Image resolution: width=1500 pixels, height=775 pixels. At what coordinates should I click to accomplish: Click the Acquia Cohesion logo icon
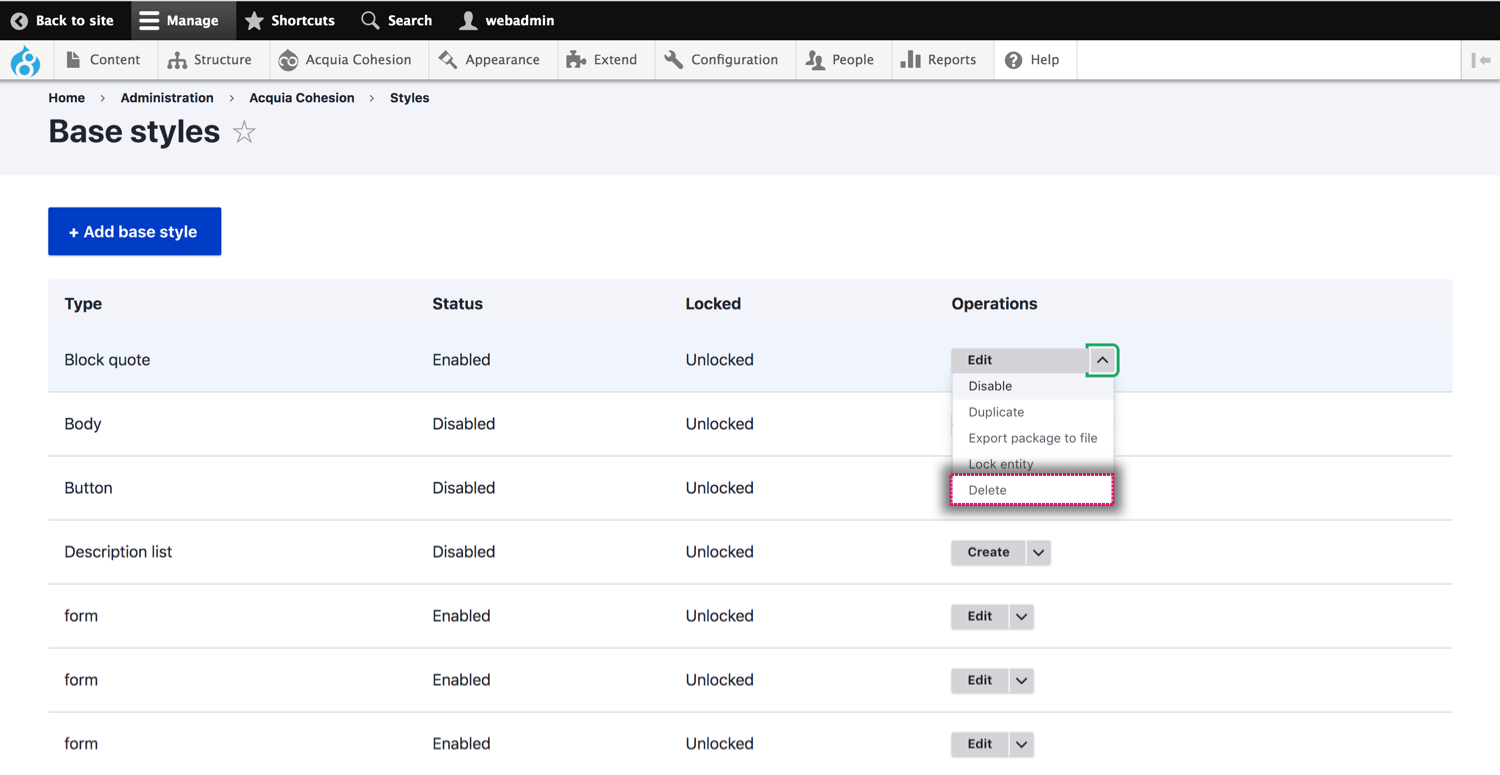pos(288,60)
